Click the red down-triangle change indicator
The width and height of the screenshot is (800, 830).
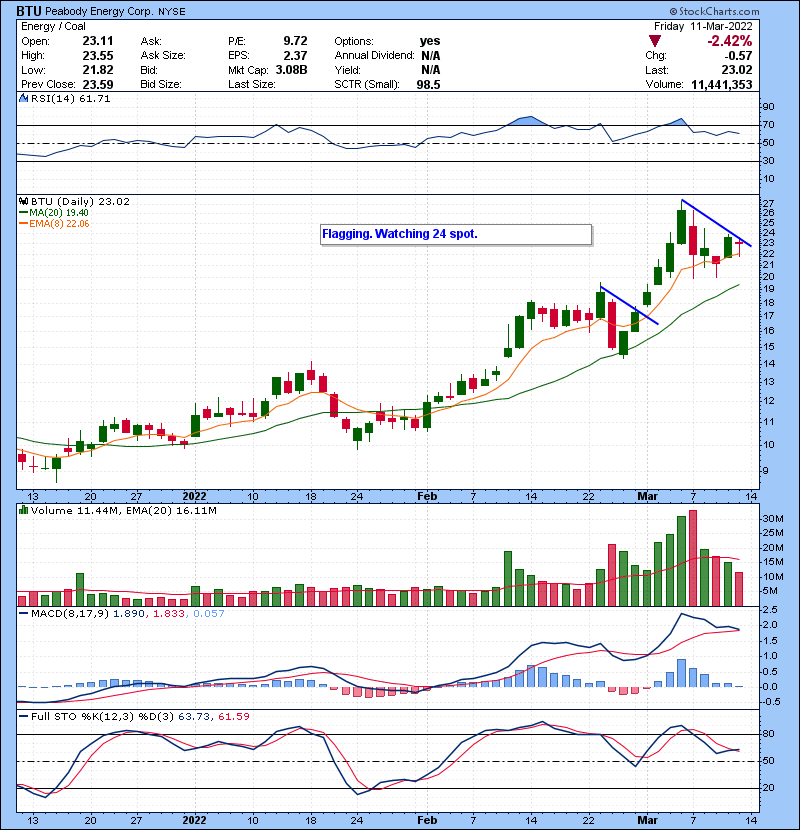(654, 41)
